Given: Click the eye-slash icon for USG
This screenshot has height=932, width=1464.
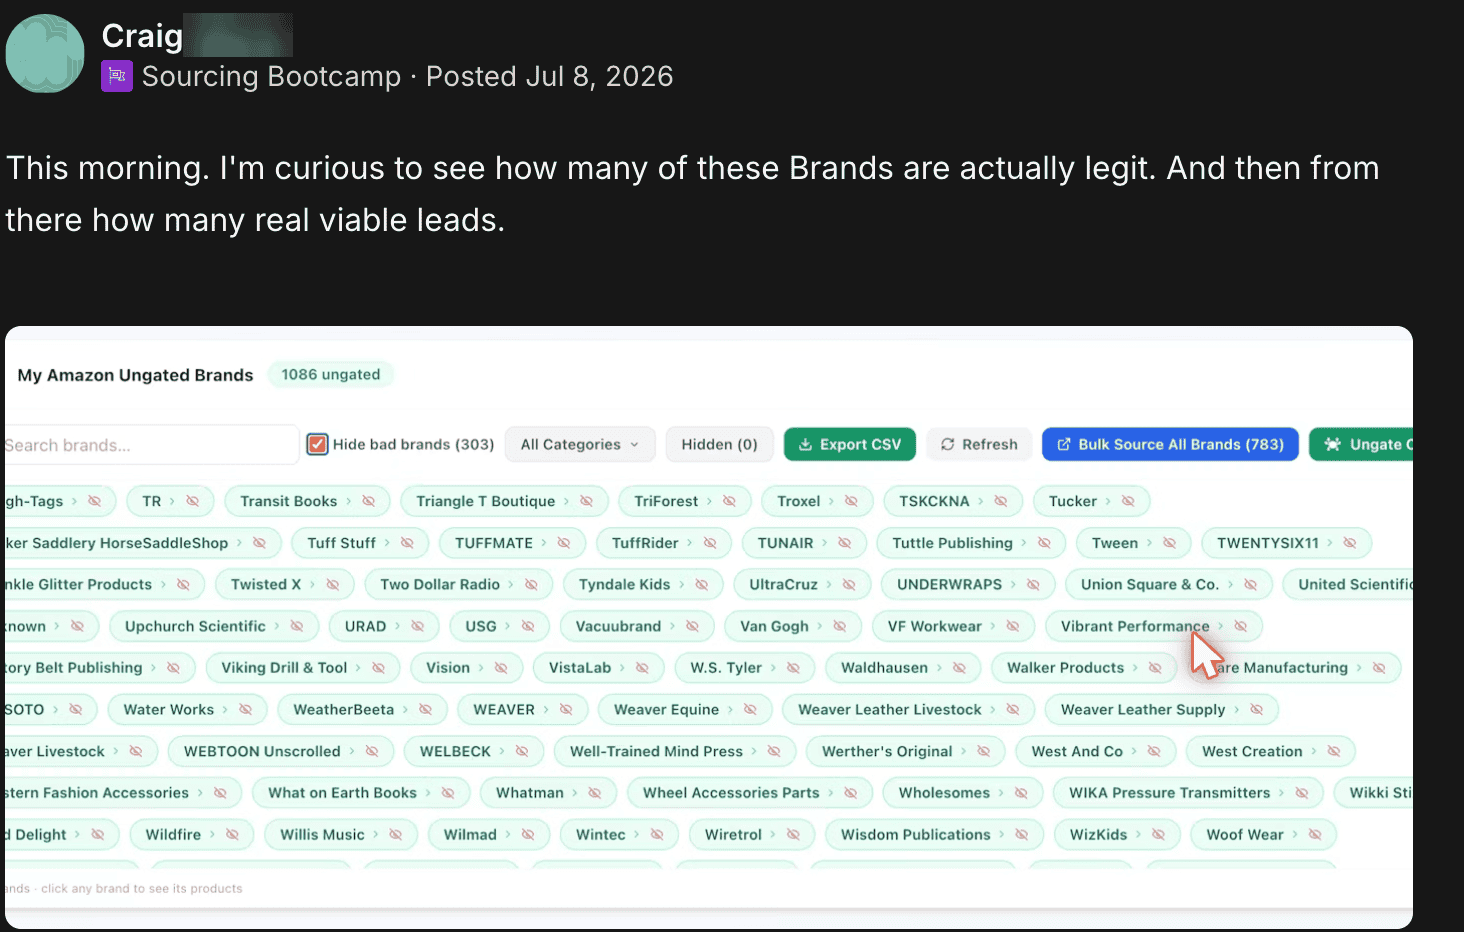Looking at the screenshot, I should point(528,626).
